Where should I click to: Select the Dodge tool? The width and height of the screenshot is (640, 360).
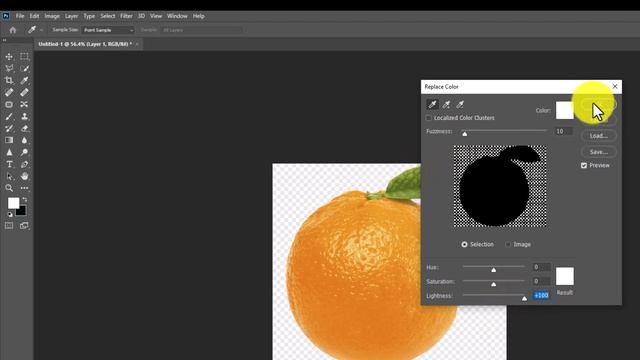(x=24, y=152)
